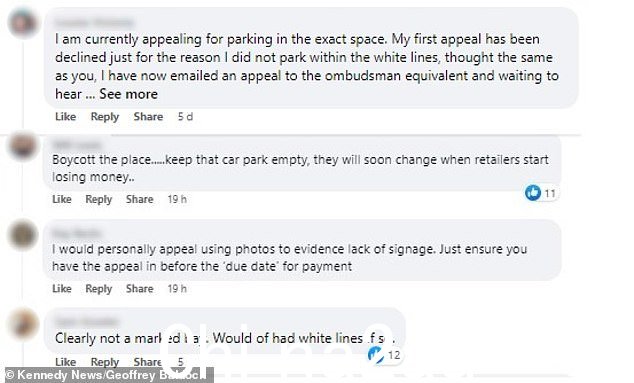
Task: Reply to the Boycott the place comment
Action: click(99, 199)
